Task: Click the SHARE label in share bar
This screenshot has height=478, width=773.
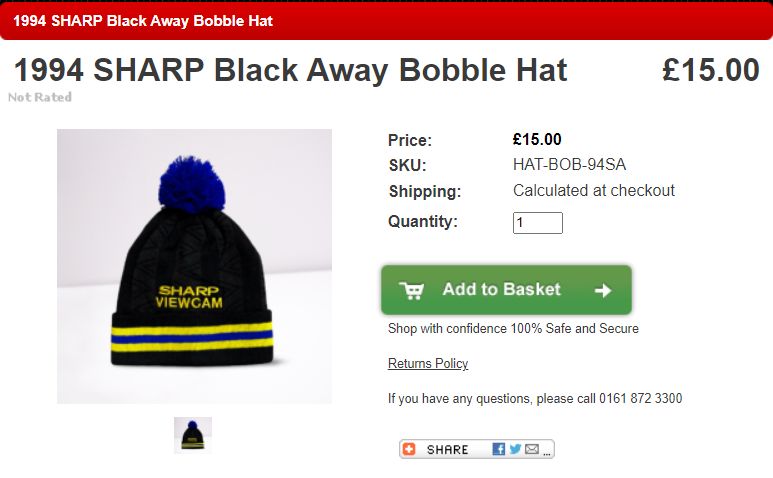Action: [447, 449]
